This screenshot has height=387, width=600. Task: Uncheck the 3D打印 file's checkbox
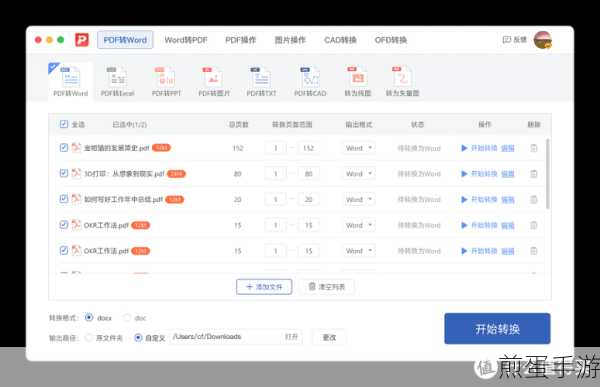[x=64, y=173]
